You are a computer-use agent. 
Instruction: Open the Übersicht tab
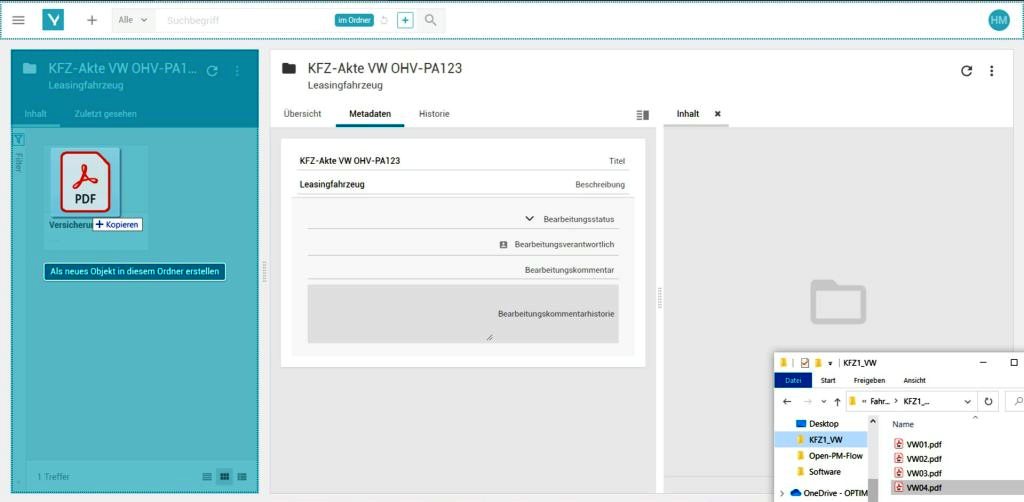302,114
